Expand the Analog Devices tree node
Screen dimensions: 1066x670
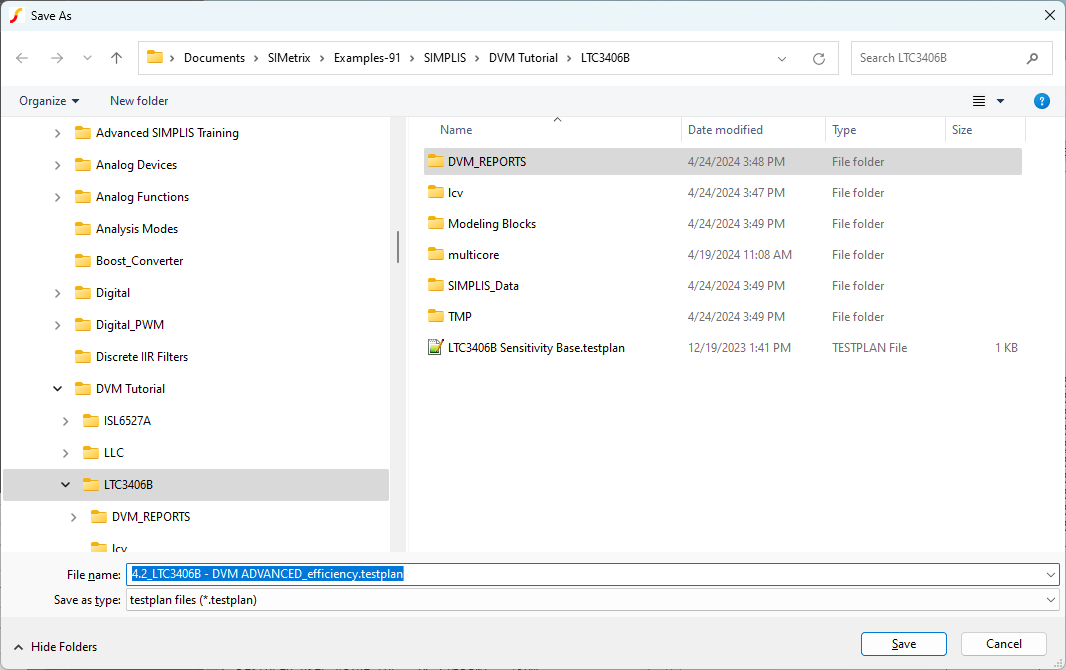(x=58, y=165)
